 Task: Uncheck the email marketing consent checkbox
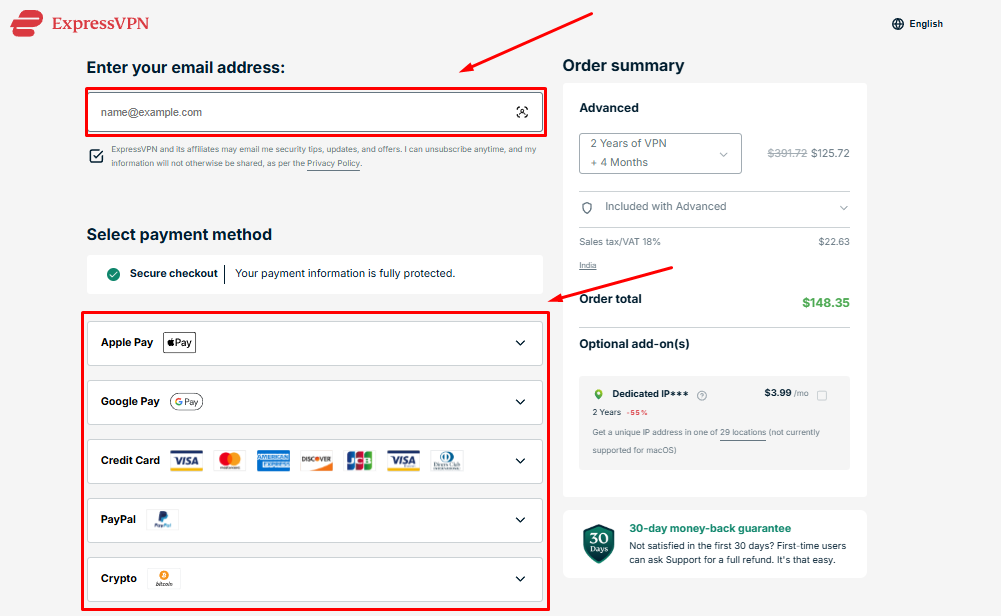96,156
